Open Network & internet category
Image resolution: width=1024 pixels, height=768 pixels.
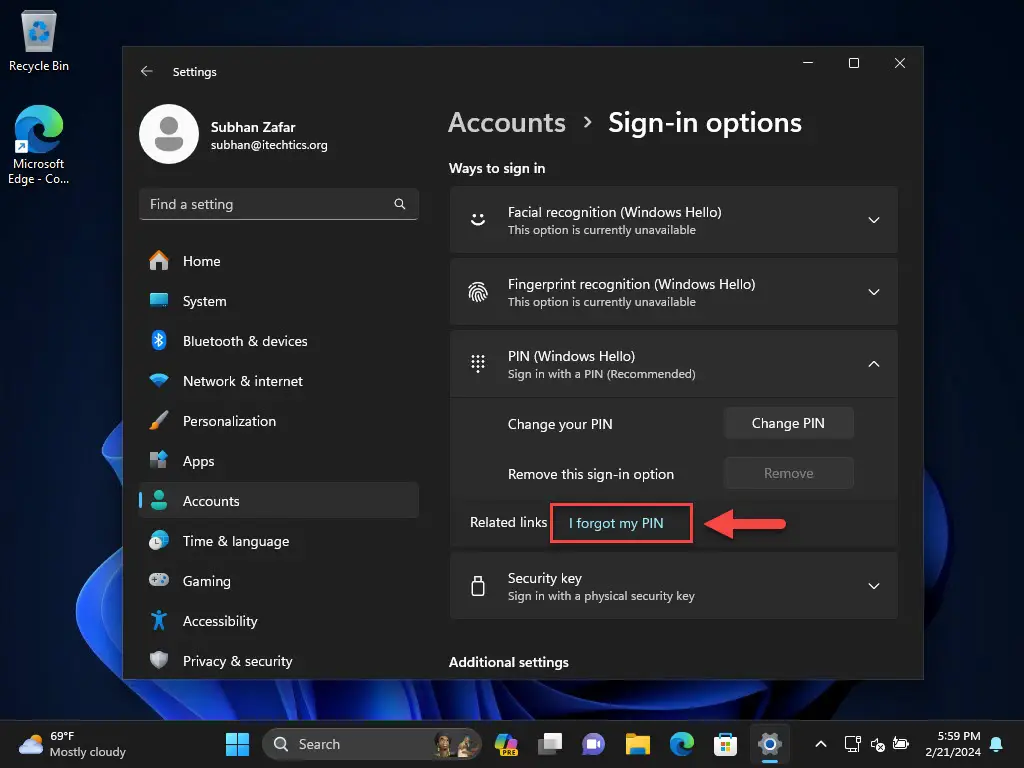pyautogui.click(x=279, y=381)
